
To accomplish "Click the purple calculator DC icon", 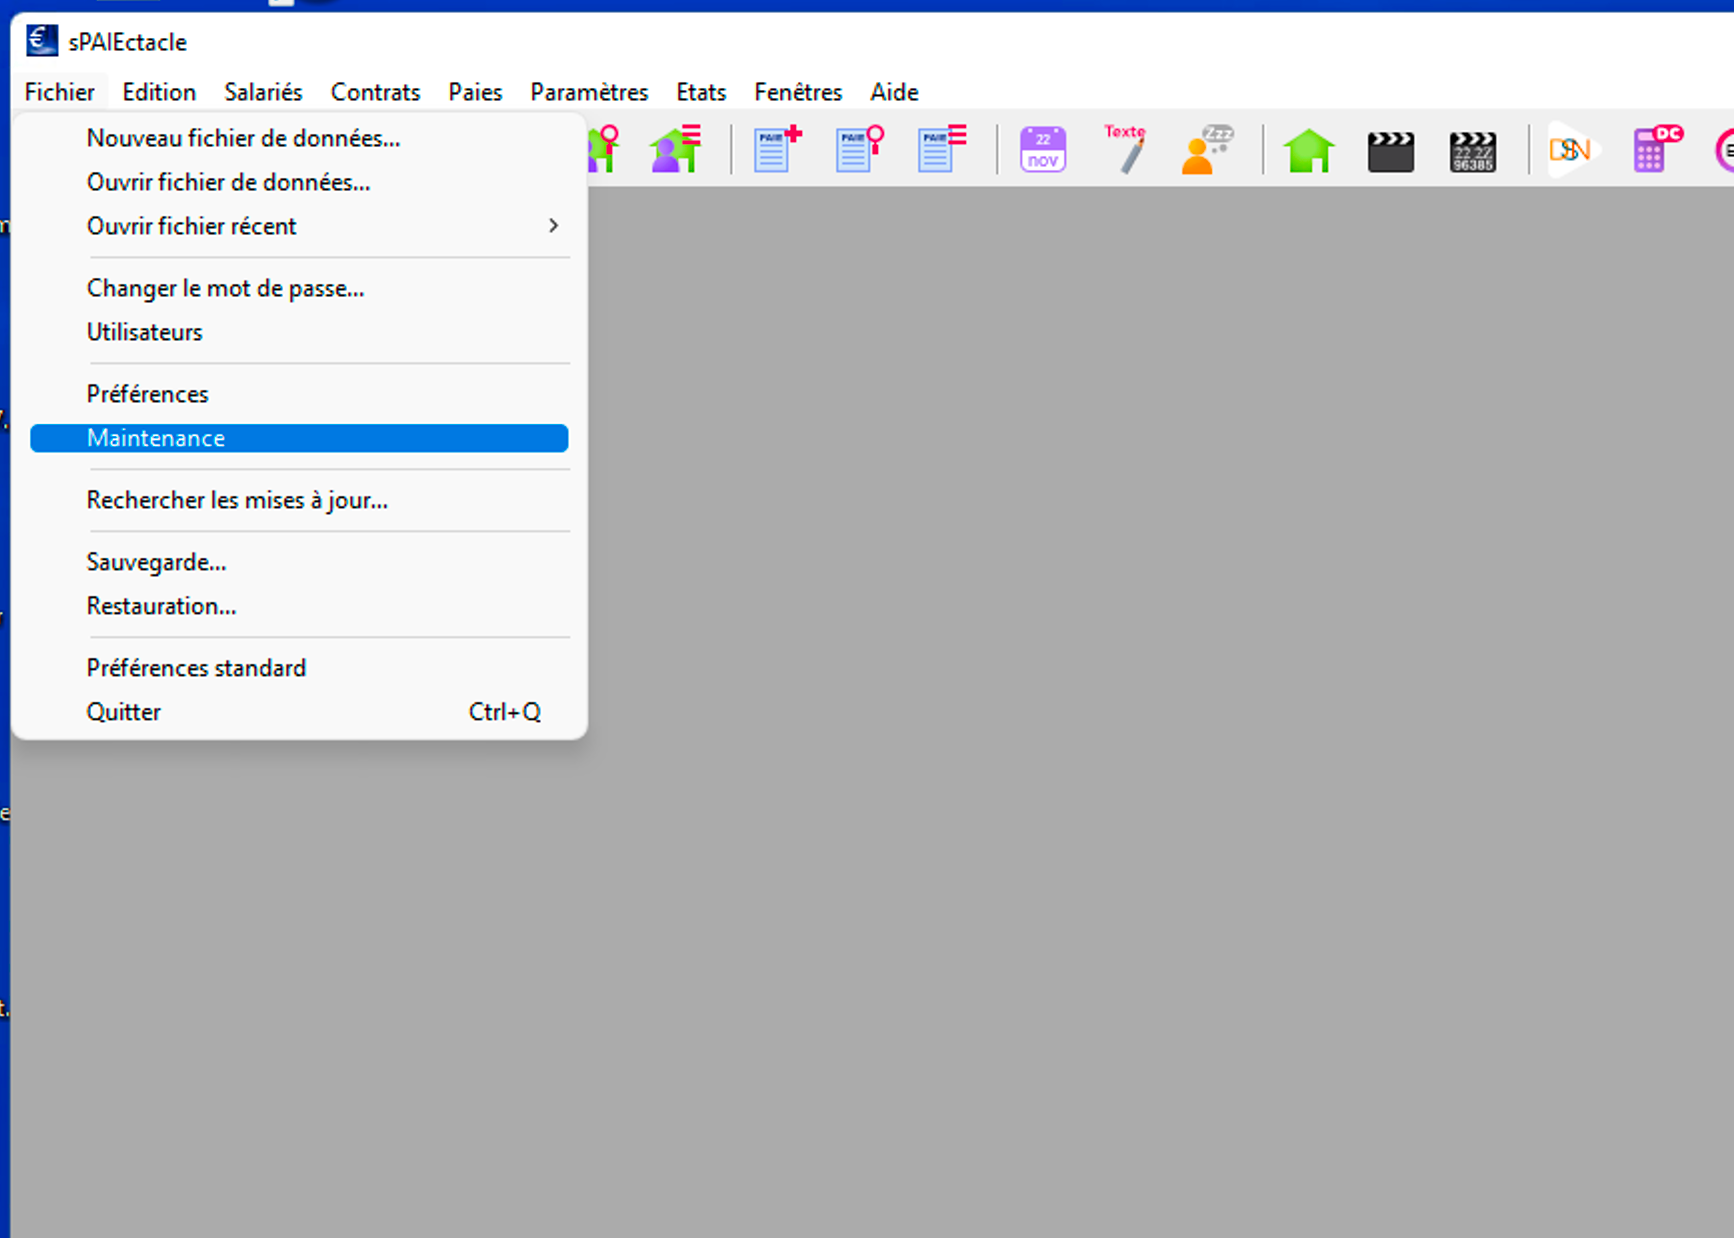I will (x=1657, y=150).
